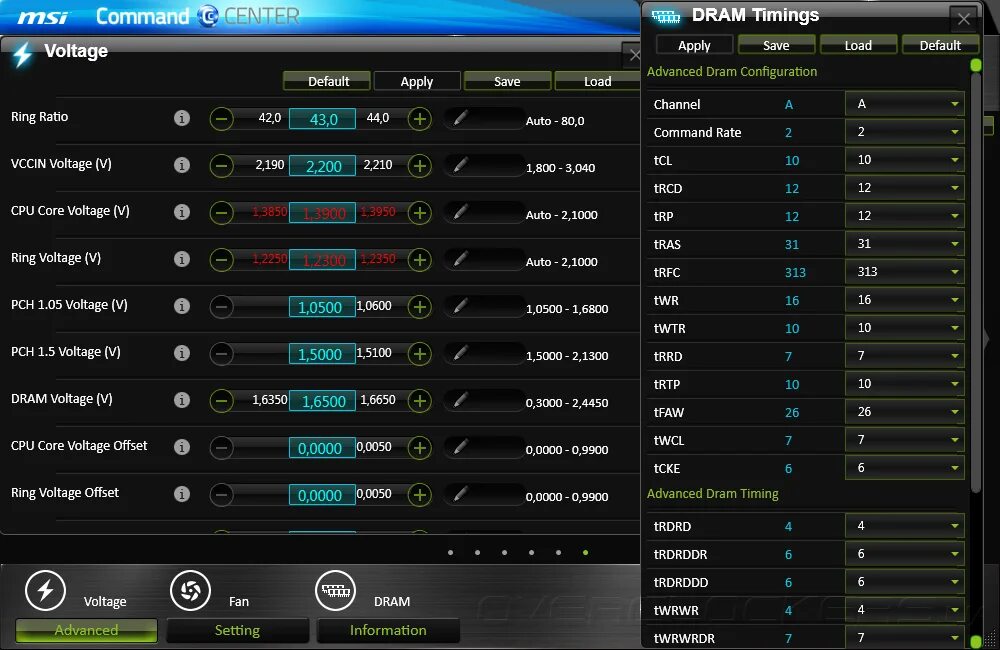1000x650 pixels.
Task: Select the Fan section icon
Action: (190, 591)
